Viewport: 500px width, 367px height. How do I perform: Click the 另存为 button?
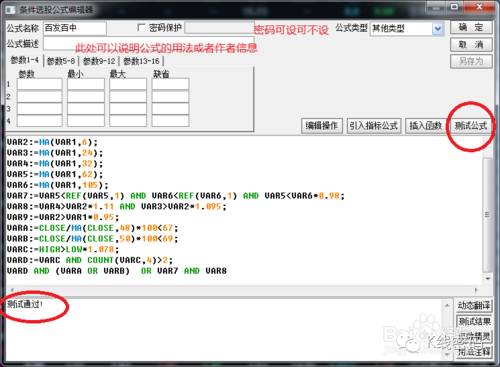pyautogui.click(x=471, y=61)
